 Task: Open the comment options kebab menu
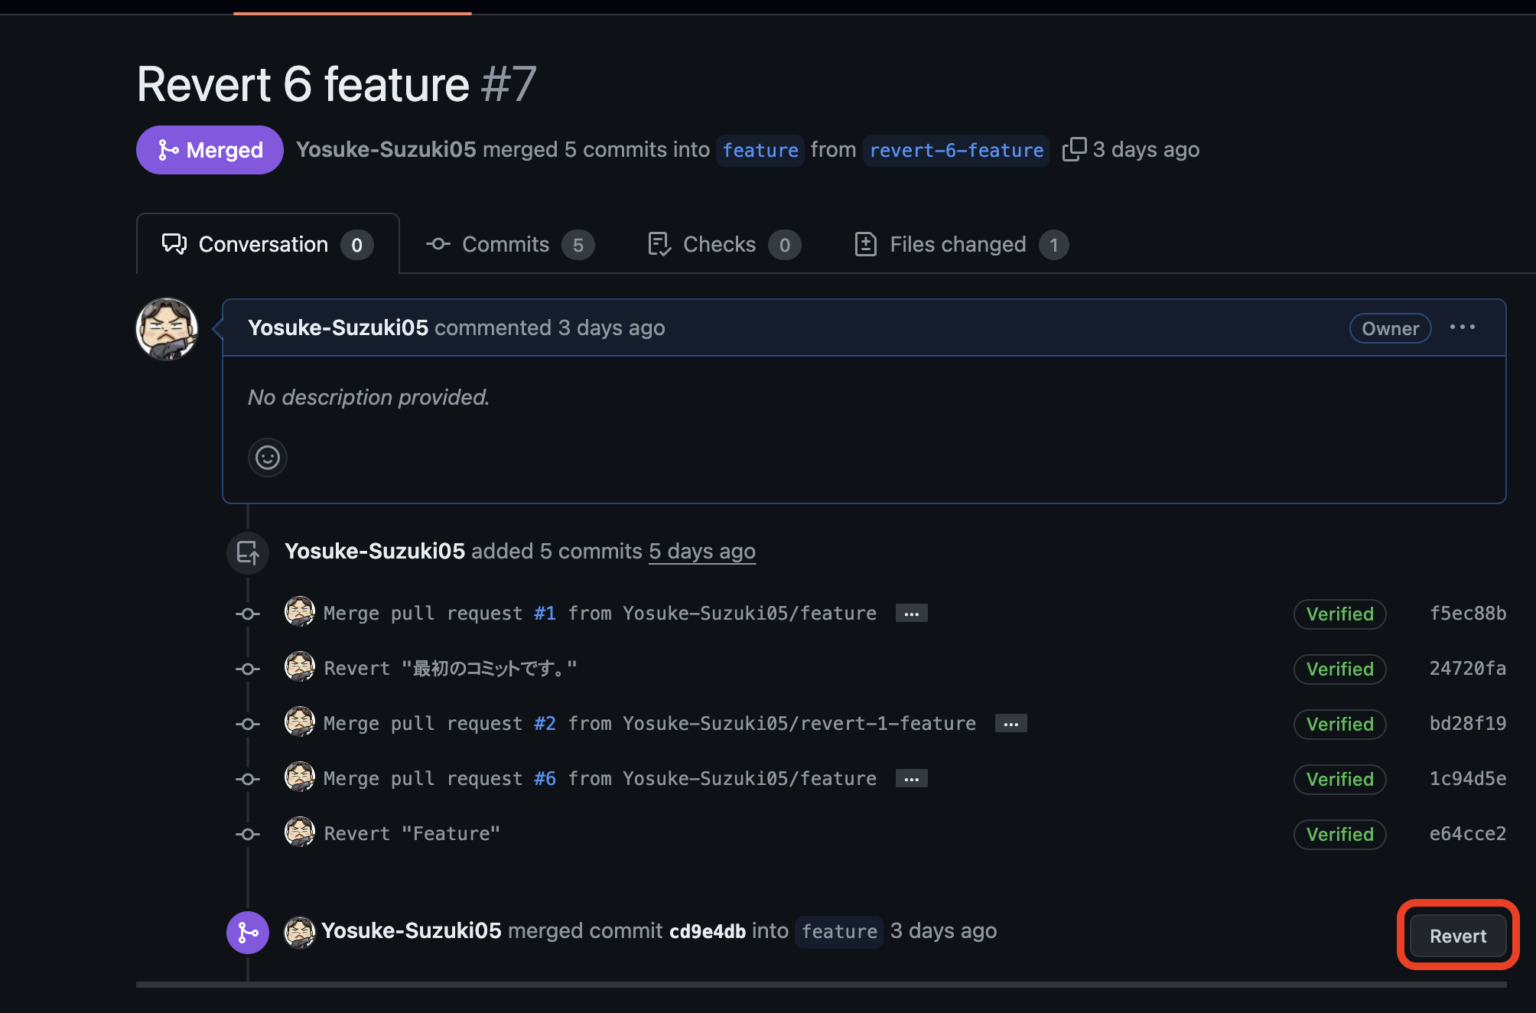[x=1462, y=327]
